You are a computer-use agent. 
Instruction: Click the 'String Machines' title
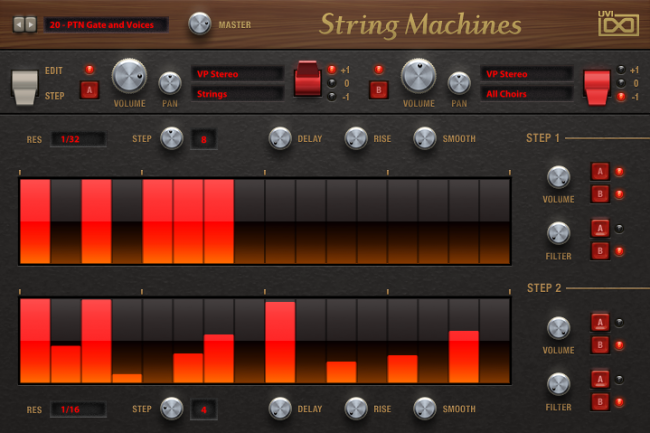click(x=420, y=25)
